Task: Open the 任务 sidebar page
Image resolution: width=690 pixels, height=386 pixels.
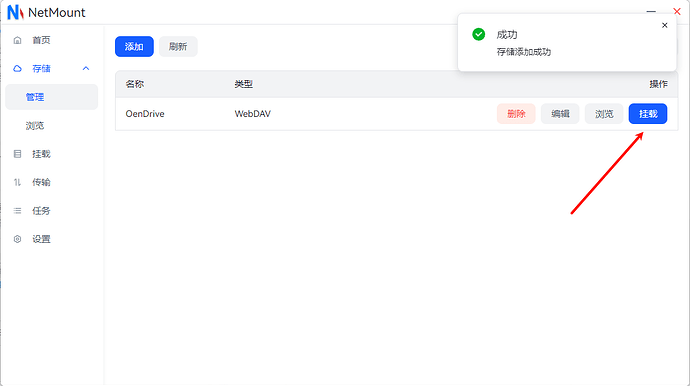Action: [x=51, y=211]
